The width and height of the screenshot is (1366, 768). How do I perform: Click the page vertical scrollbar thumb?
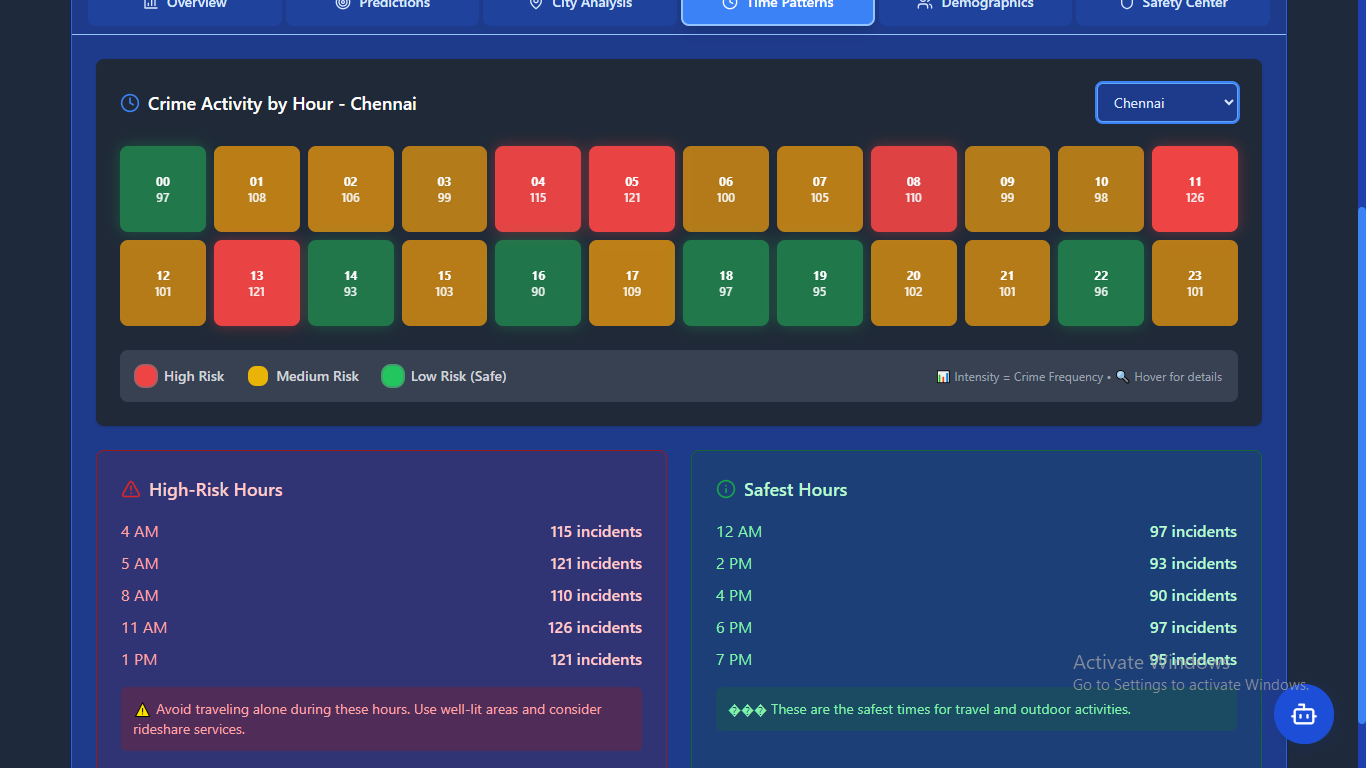pyautogui.click(x=1360, y=465)
